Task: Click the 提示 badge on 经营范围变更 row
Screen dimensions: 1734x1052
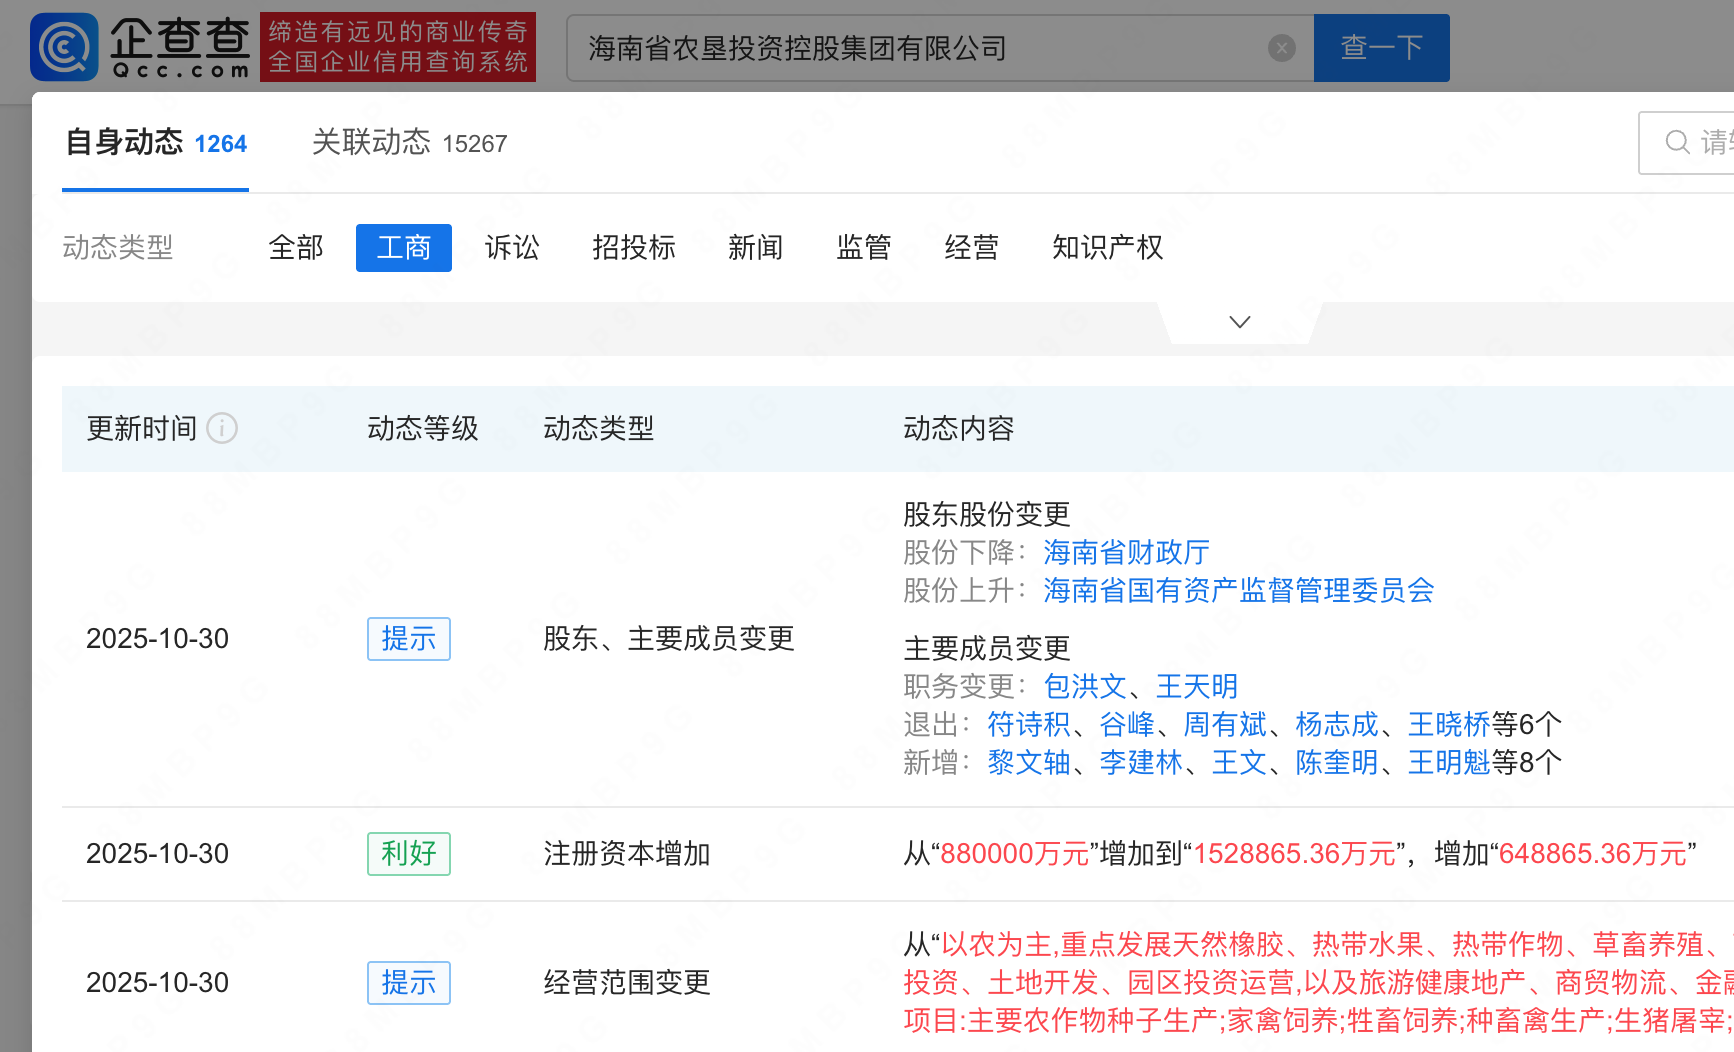Action: 408,982
